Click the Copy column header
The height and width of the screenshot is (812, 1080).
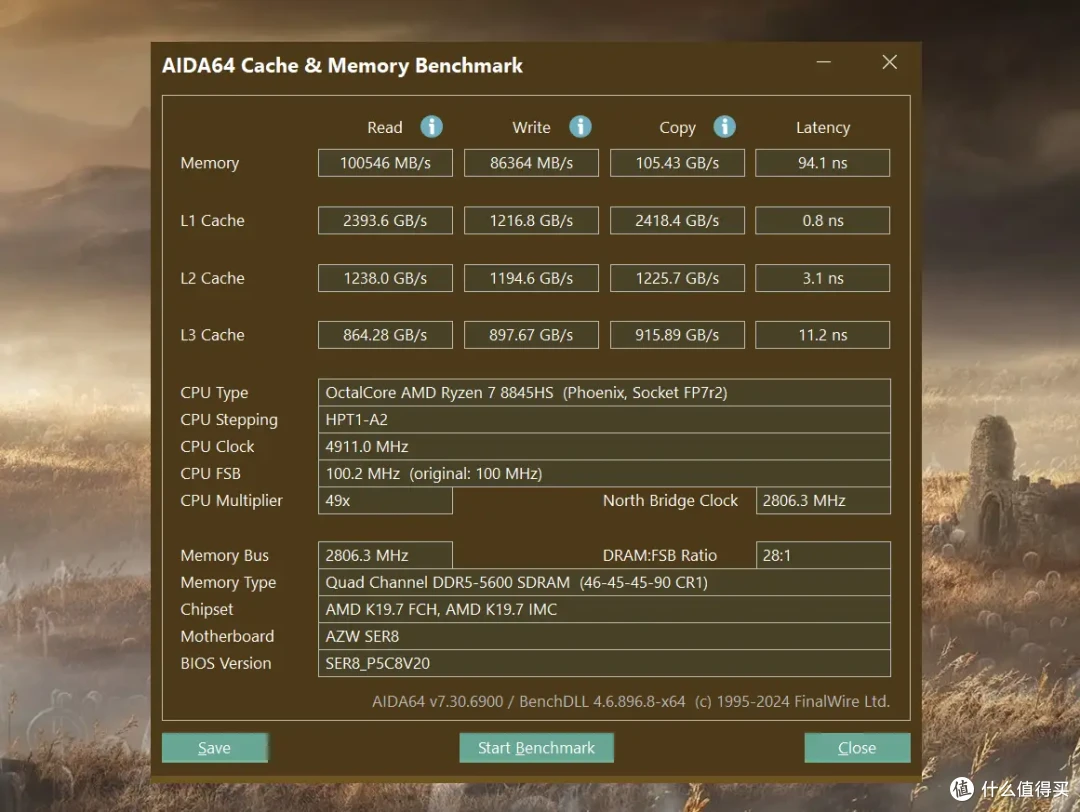[677, 128]
